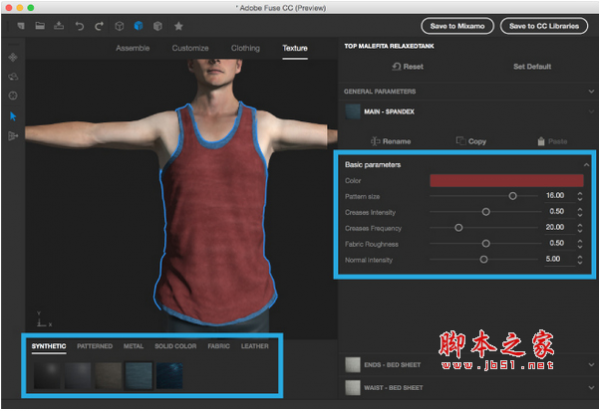Collapse the Basic parameters section
The height and width of the screenshot is (411, 600).
(x=586, y=165)
